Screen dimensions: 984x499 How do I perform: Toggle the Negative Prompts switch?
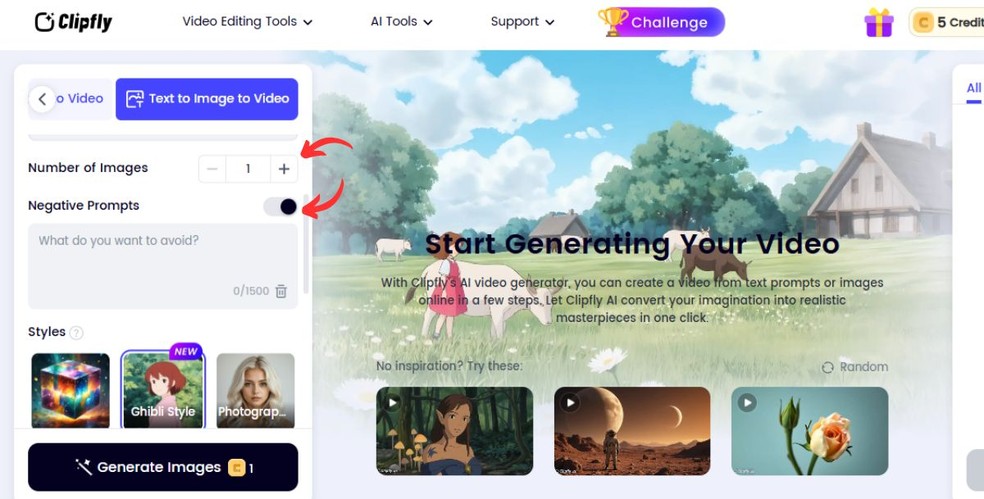tap(281, 207)
